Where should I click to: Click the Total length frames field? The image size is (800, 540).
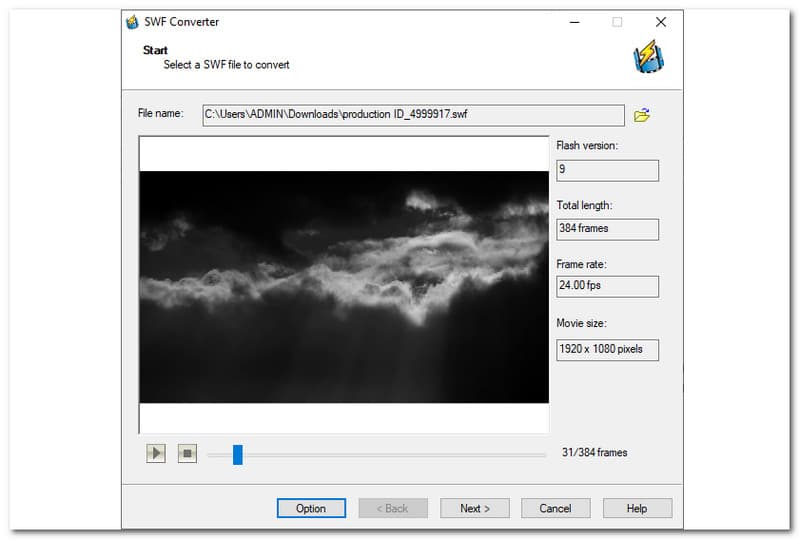click(607, 229)
